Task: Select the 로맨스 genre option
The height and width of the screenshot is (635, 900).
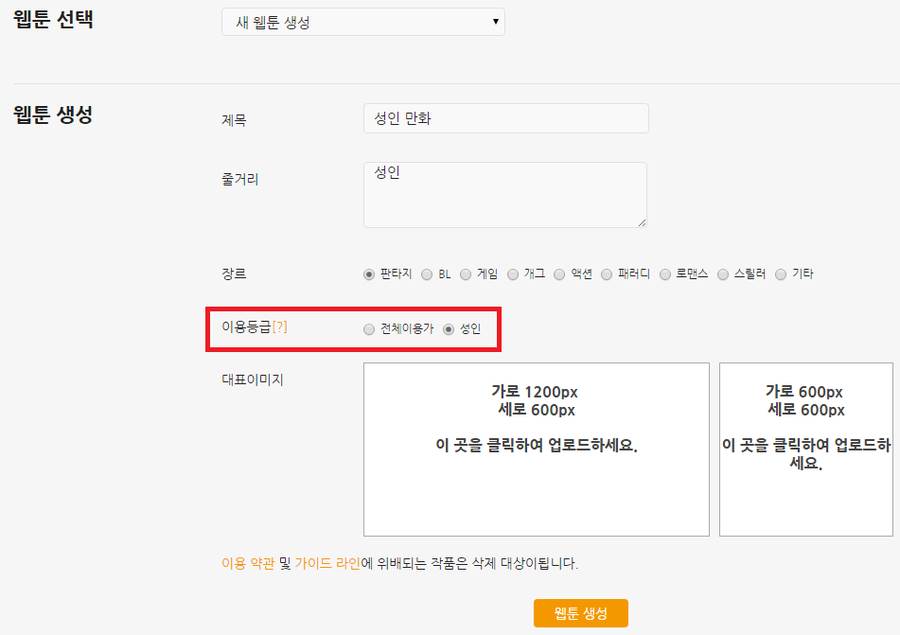Action: pos(665,274)
